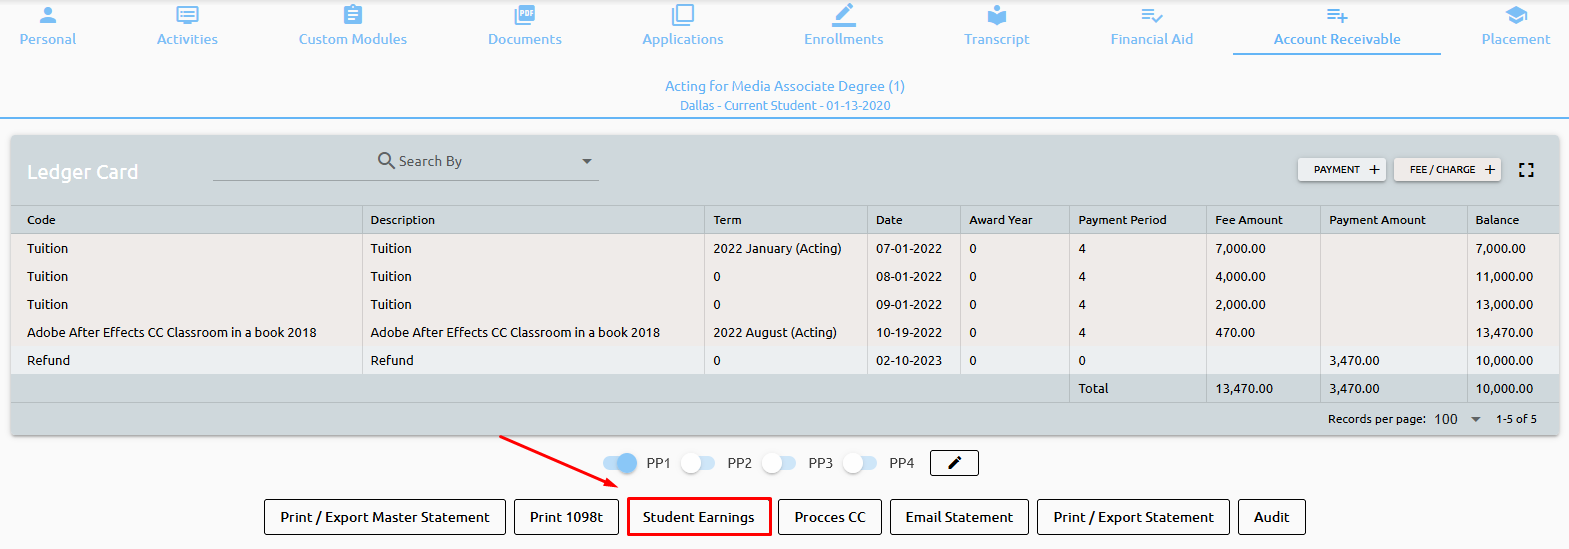Click the Personal person icon
The width and height of the screenshot is (1569, 549).
tap(48, 15)
